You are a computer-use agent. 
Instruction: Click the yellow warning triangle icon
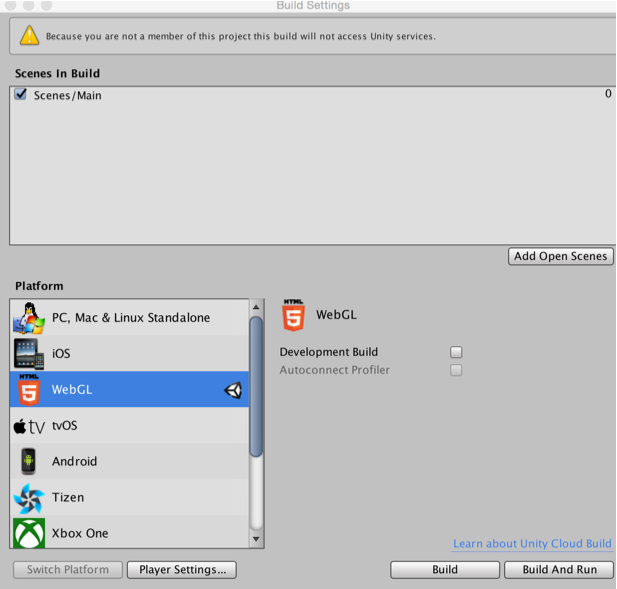click(x=30, y=36)
